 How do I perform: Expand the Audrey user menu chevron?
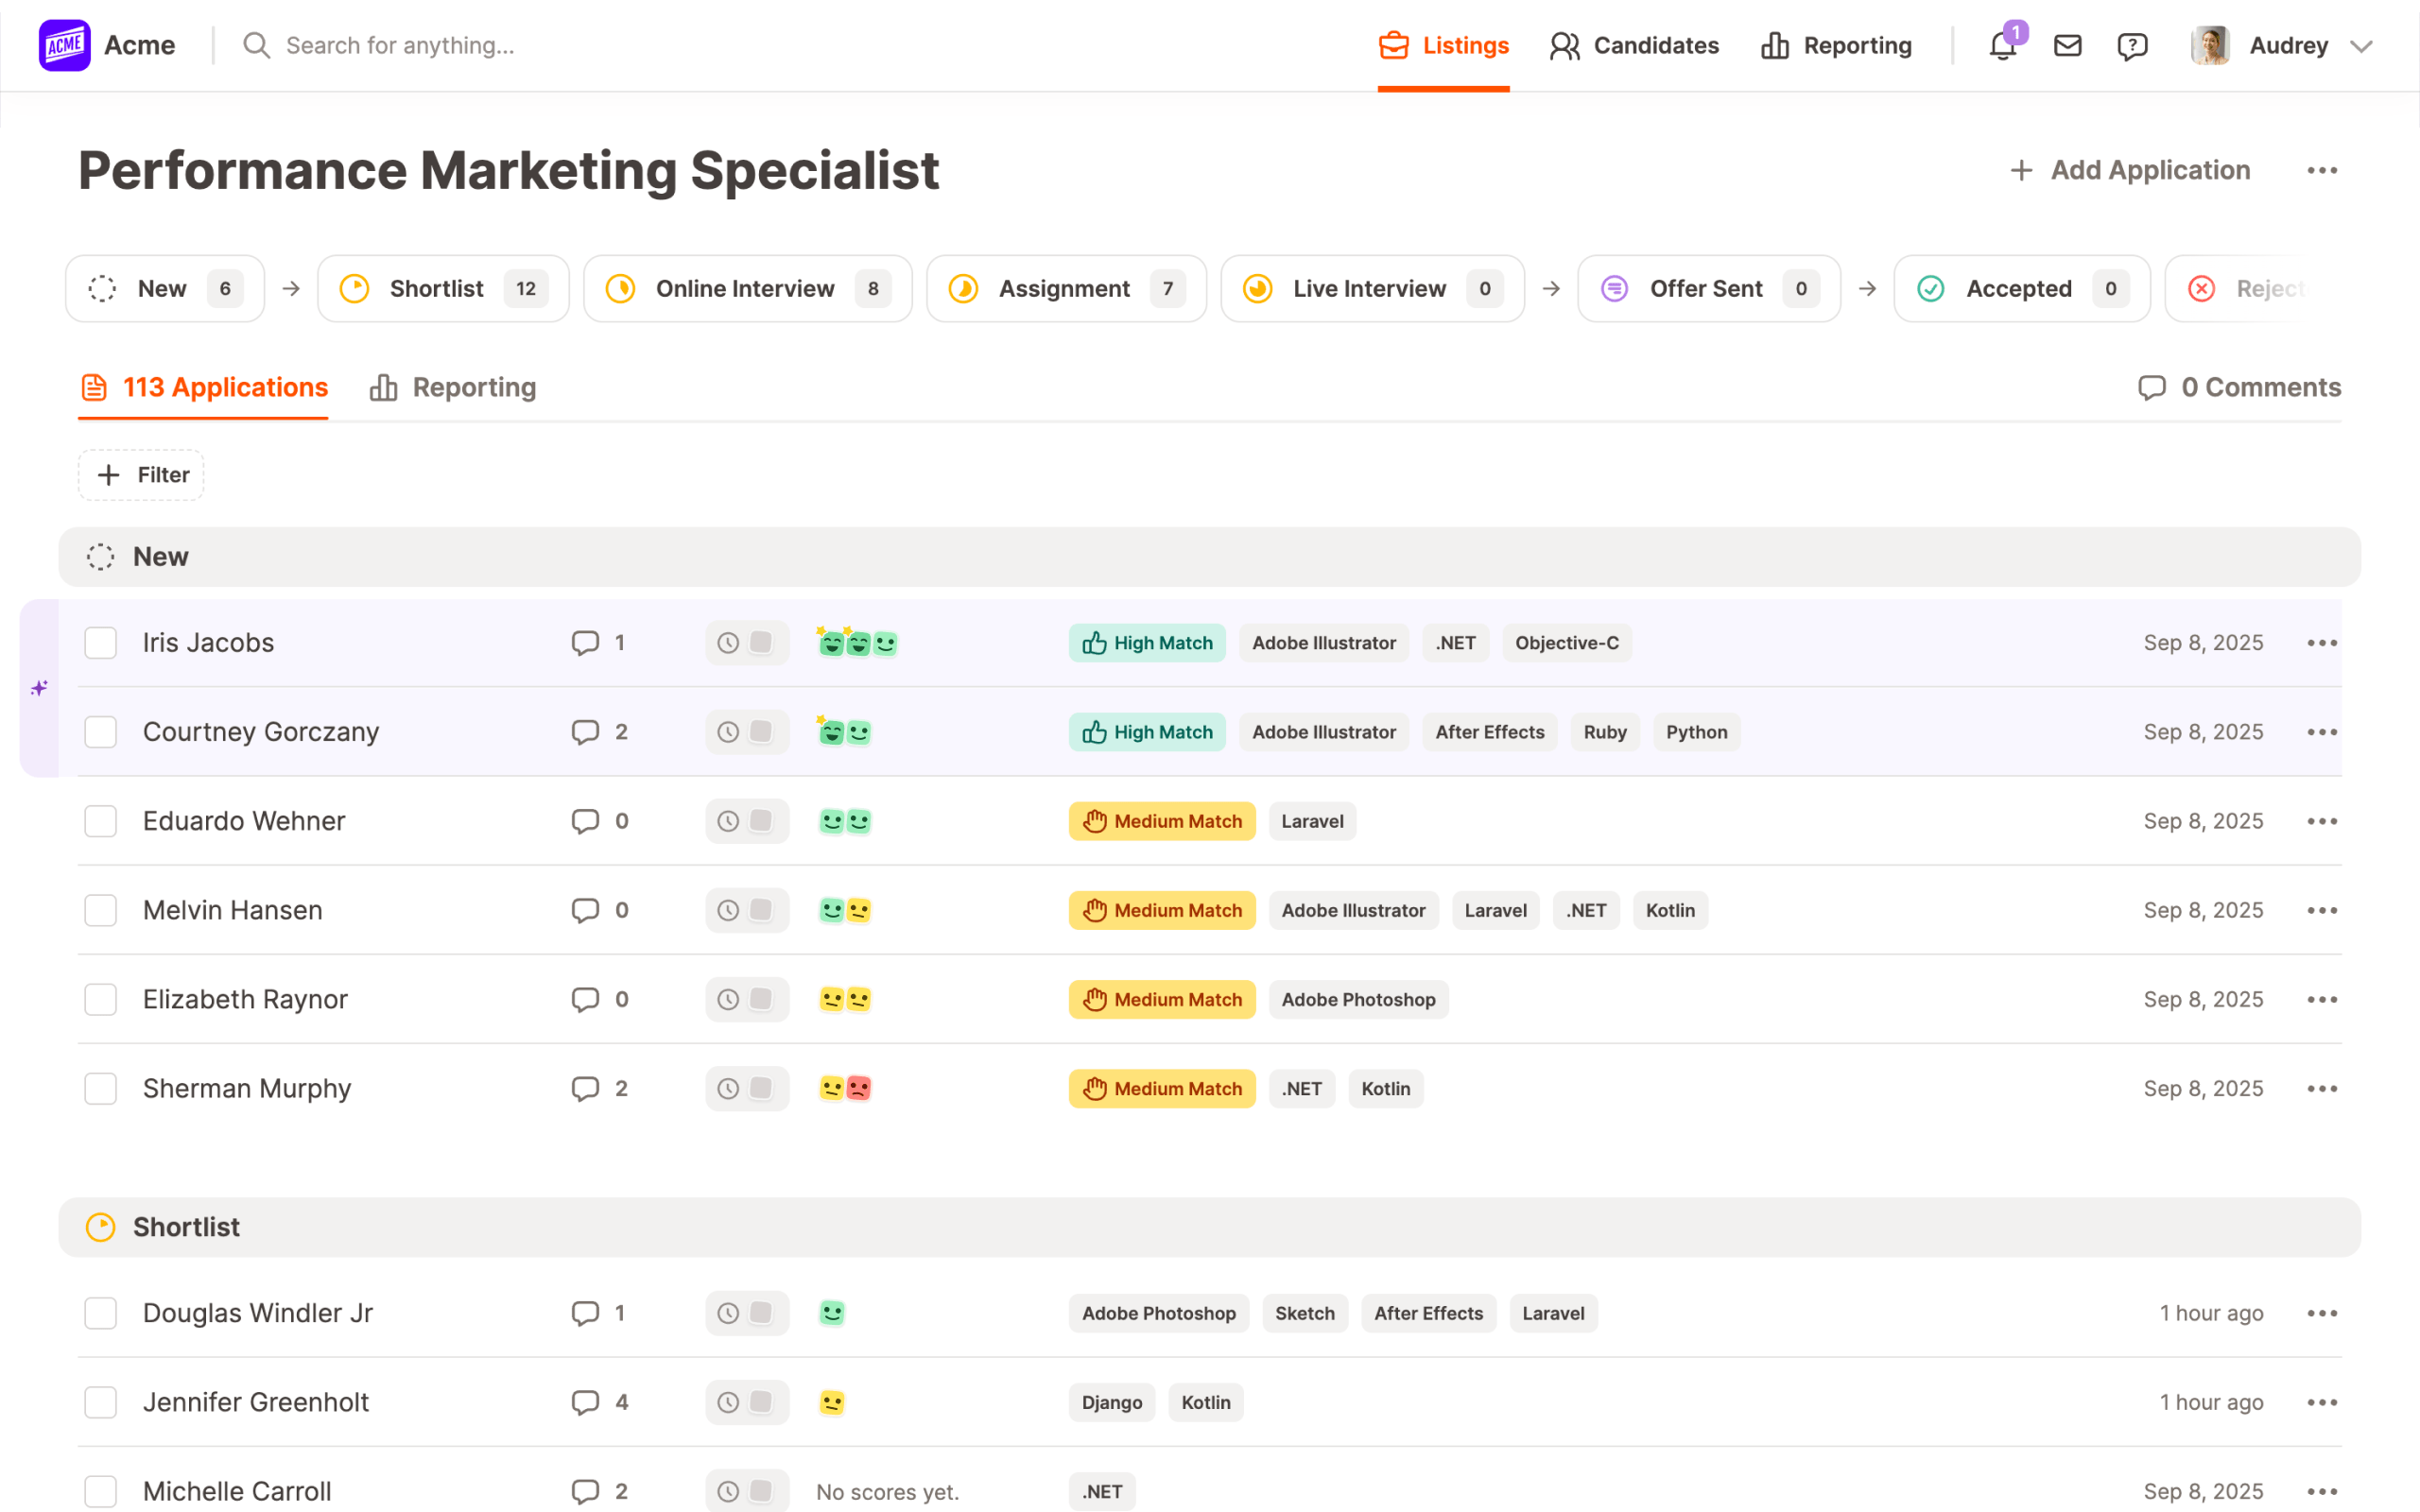(x=2361, y=46)
